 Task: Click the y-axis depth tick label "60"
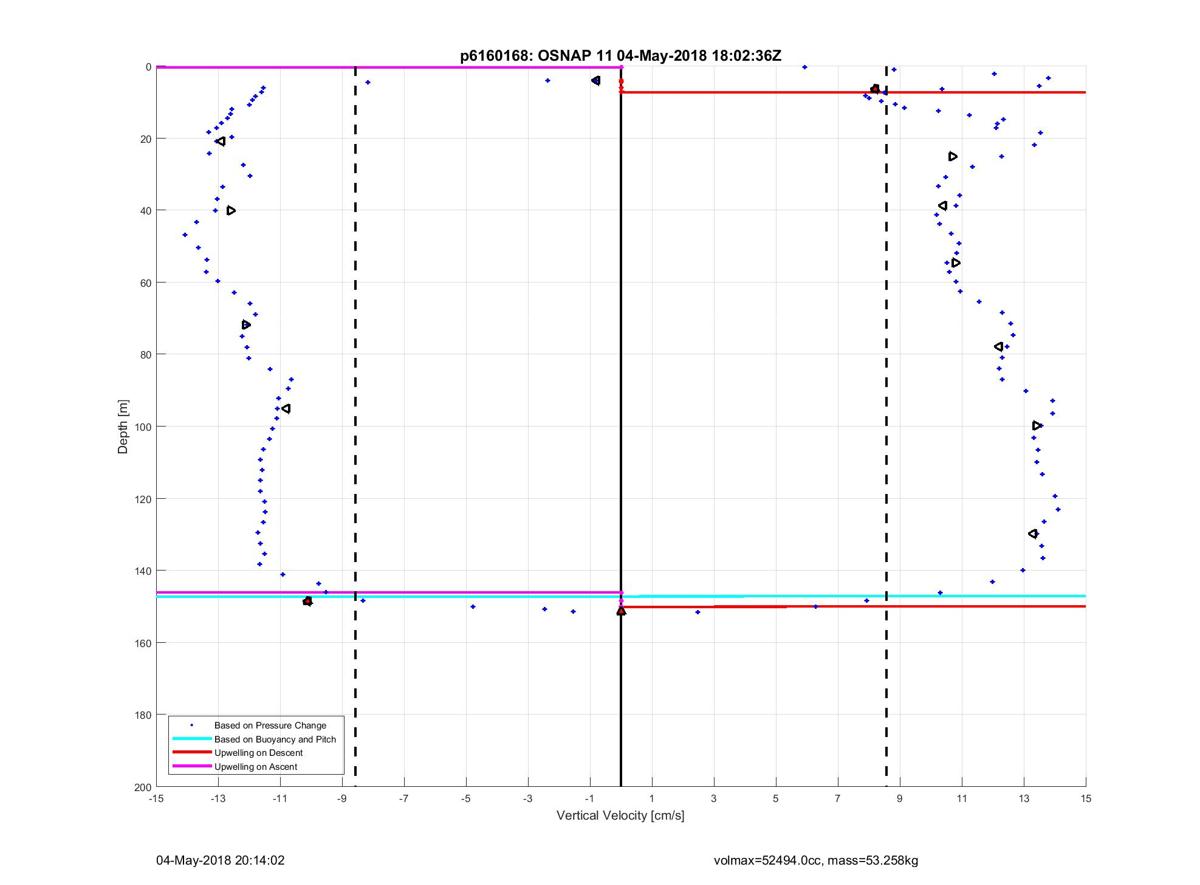145,283
